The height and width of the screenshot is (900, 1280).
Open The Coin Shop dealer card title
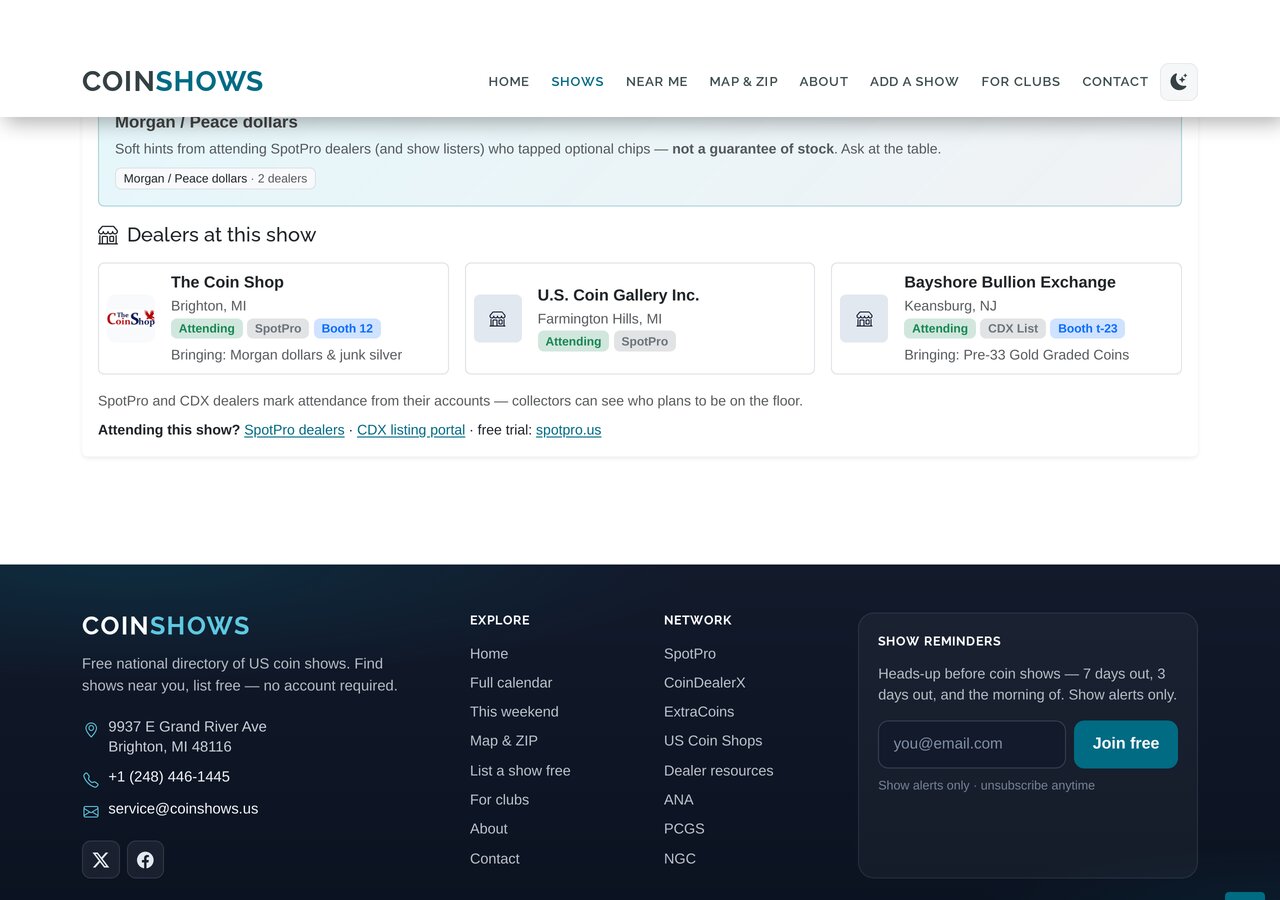pyautogui.click(x=227, y=282)
